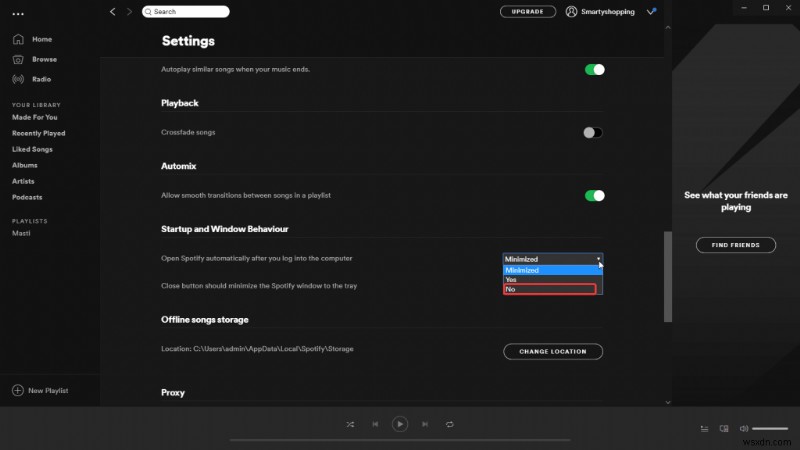
Task: Click the scrollbar up arrow
Action: tap(668, 28)
